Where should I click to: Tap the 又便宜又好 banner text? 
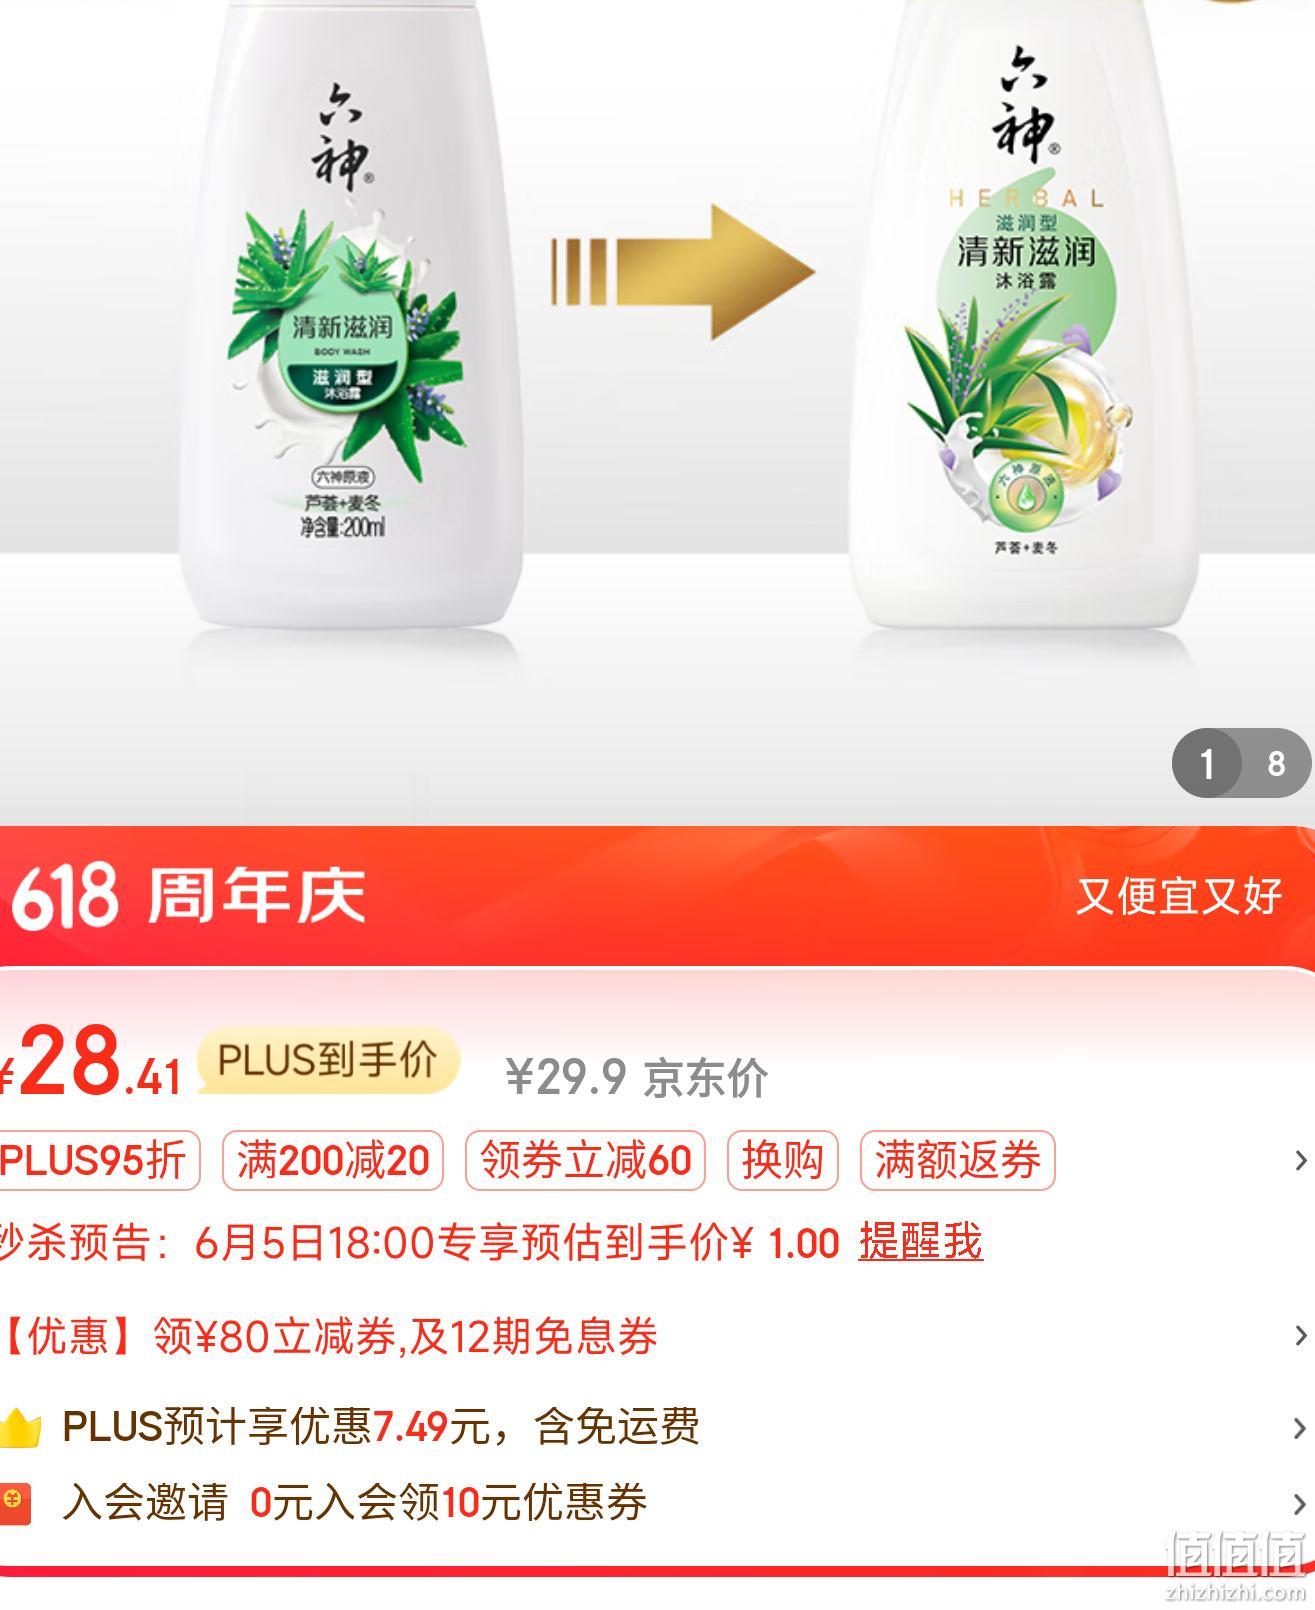click(1179, 896)
